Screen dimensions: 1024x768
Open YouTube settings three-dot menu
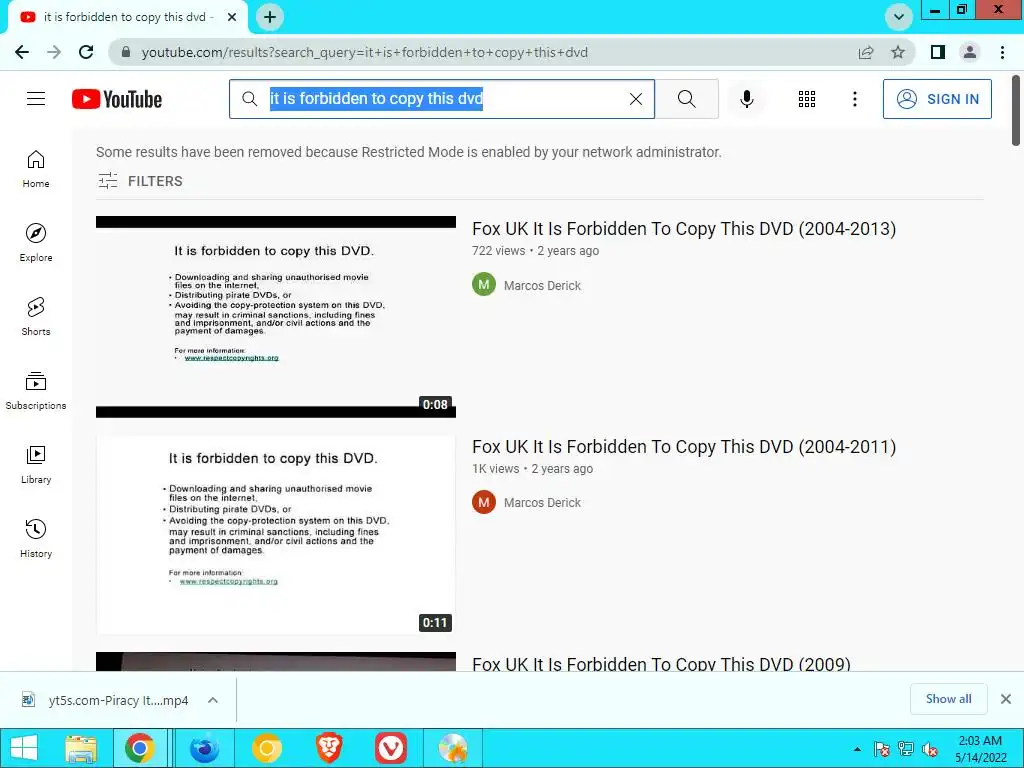click(x=854, y=99)
